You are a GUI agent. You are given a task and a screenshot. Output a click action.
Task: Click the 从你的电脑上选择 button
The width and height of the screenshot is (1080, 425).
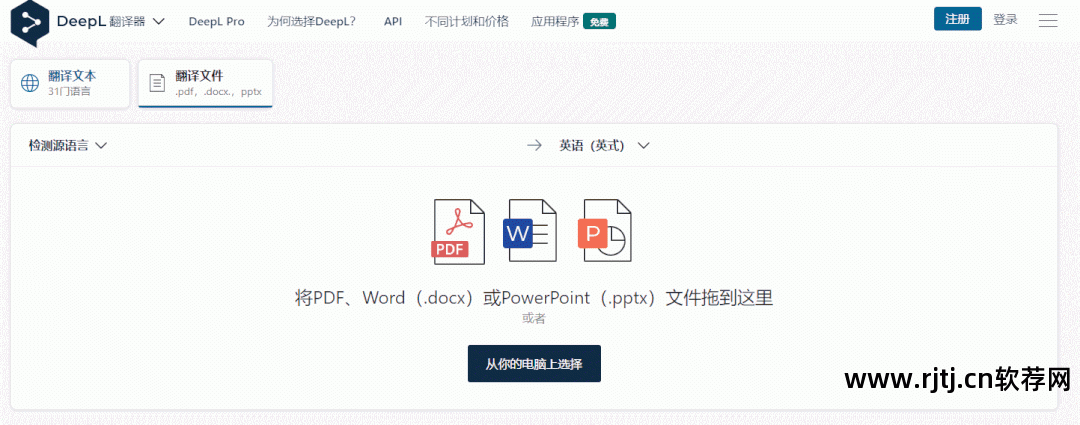click(x=534, y=364)
